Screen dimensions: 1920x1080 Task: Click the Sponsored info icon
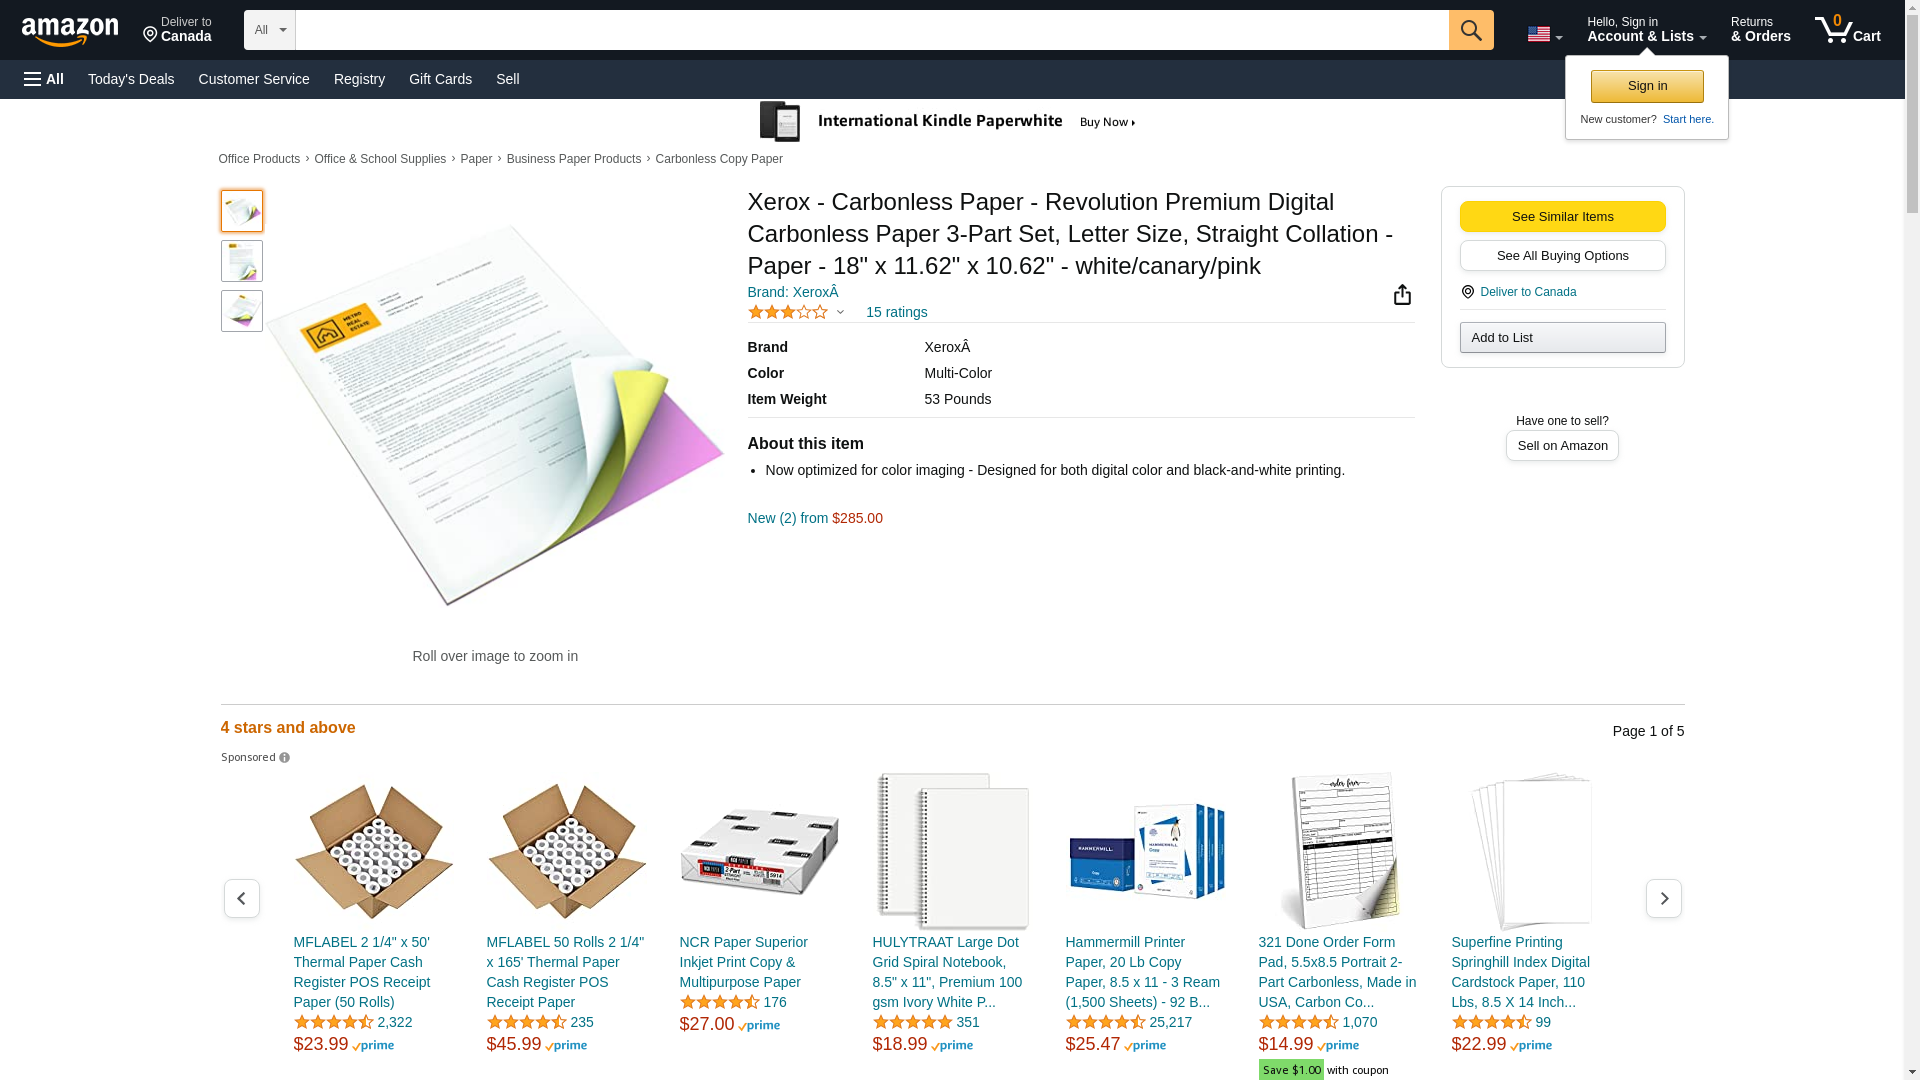[x=284, y=758]
